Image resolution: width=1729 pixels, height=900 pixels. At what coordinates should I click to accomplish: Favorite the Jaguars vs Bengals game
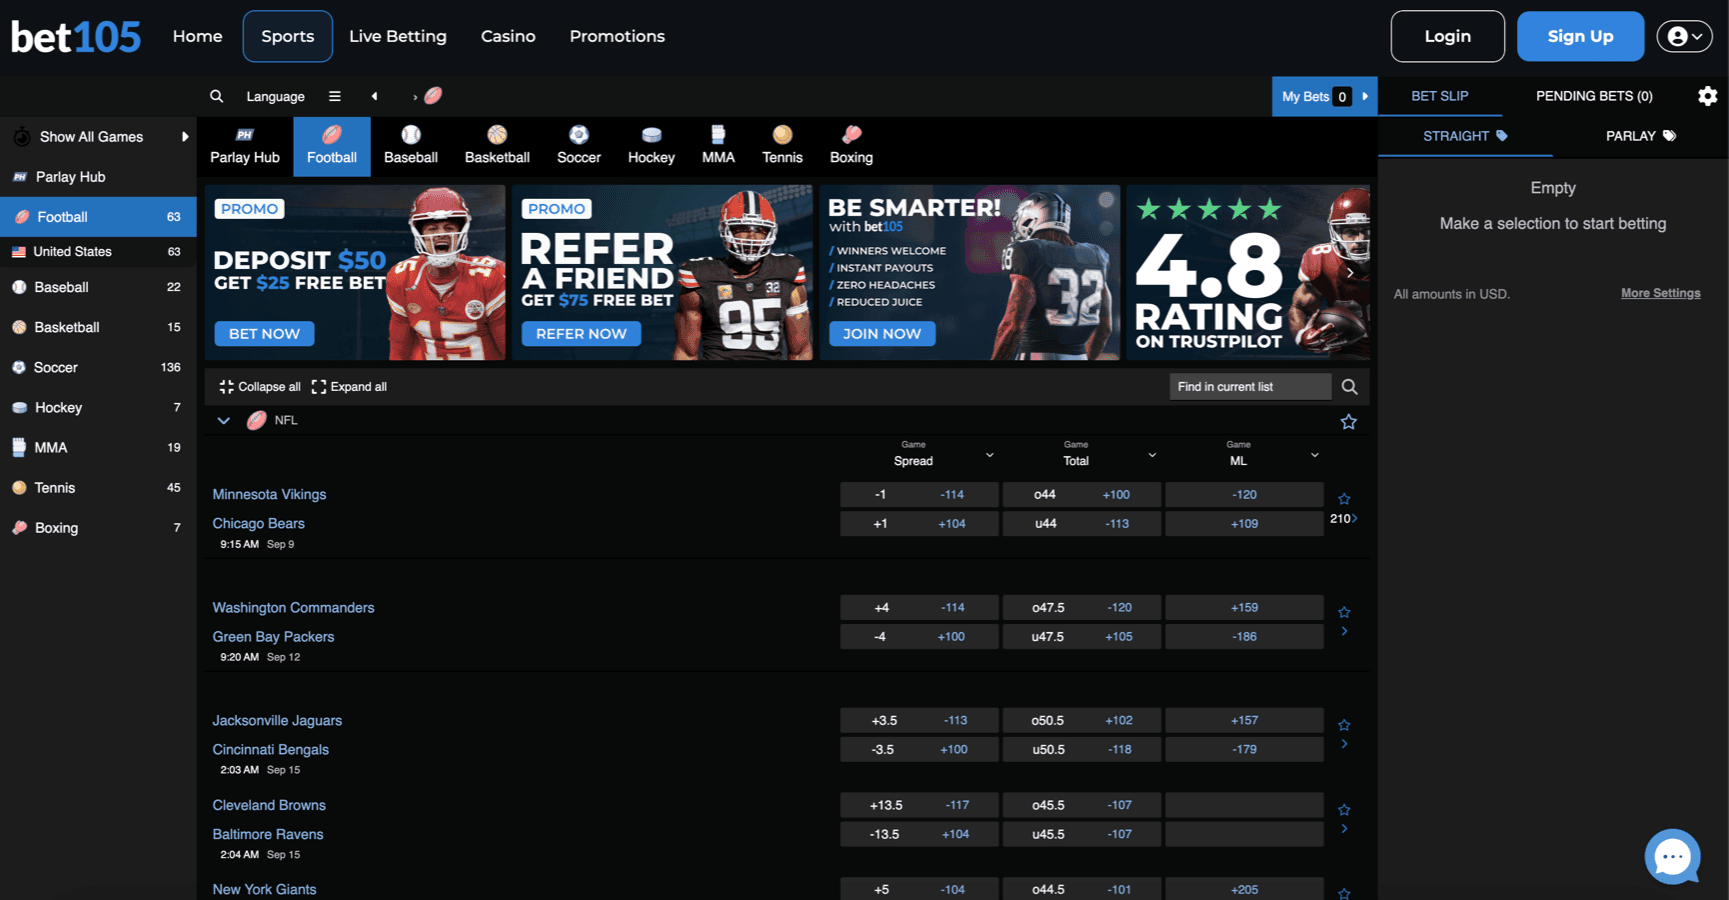point(1344,724)
